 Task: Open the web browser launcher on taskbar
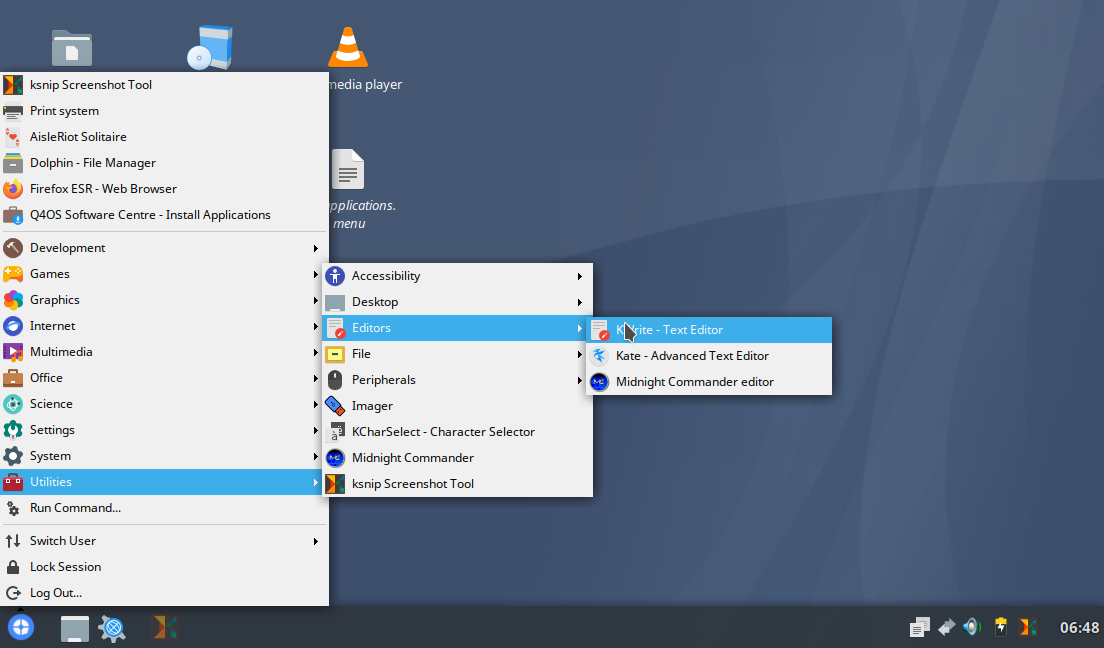113,628
